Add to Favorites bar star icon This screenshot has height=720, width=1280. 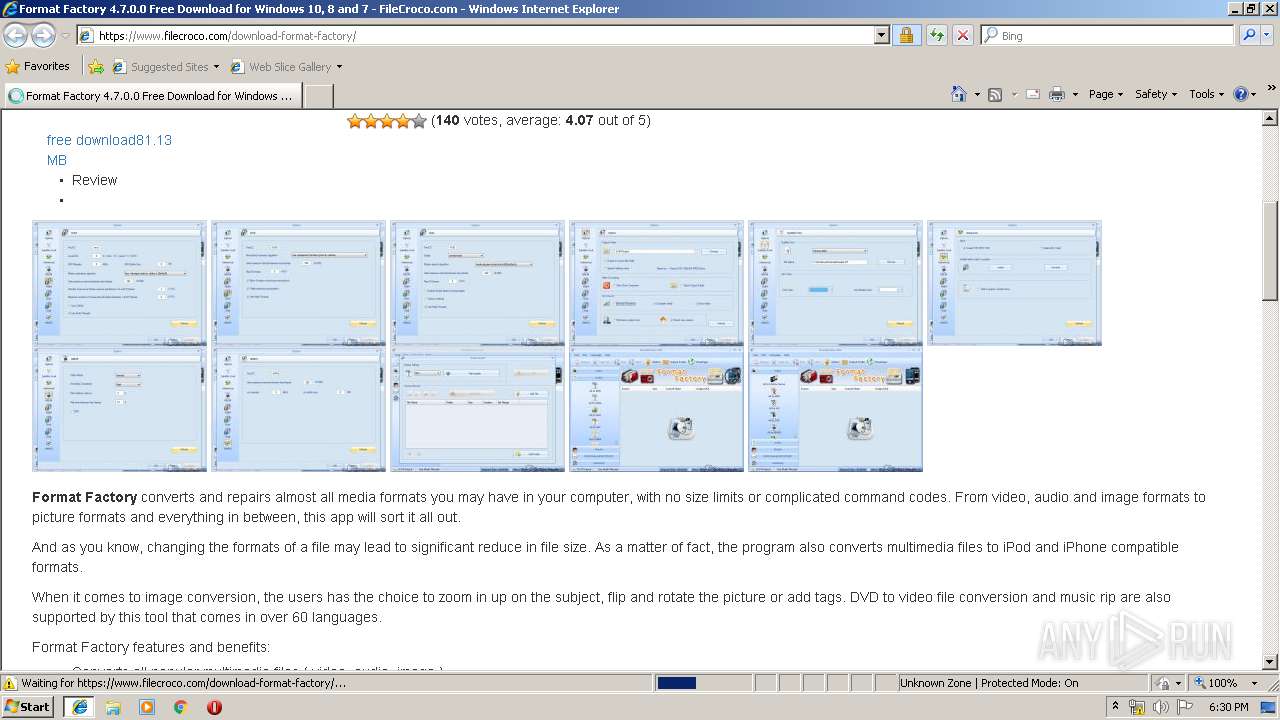[x=96, y=67]
